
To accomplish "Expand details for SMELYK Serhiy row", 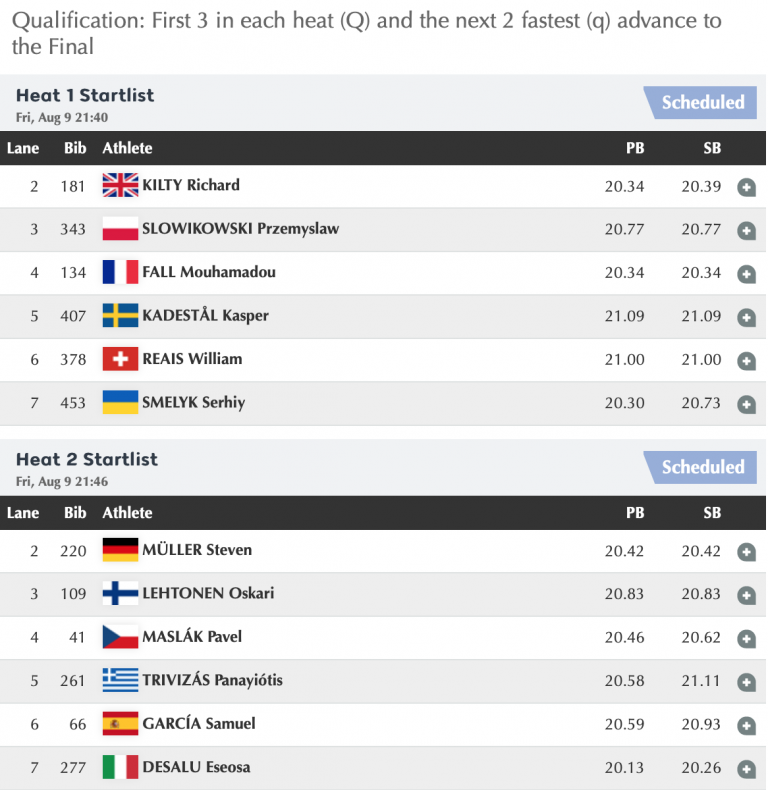I will [746, 404].
